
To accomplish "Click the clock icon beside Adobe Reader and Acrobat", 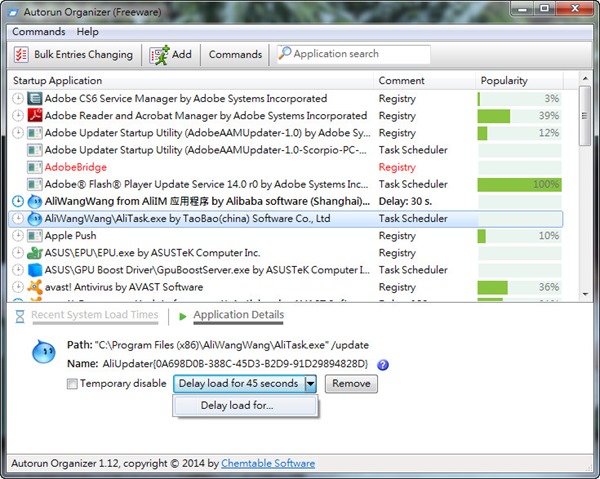I will 18,116.
